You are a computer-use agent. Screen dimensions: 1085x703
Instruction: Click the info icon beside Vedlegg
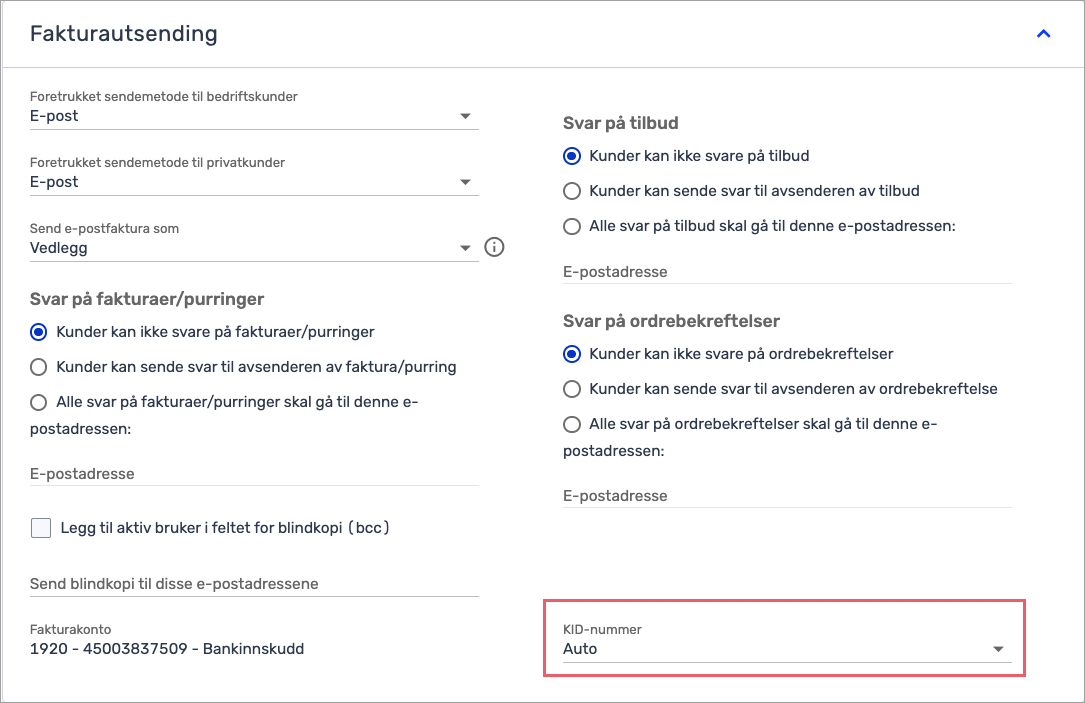point(494,247)
